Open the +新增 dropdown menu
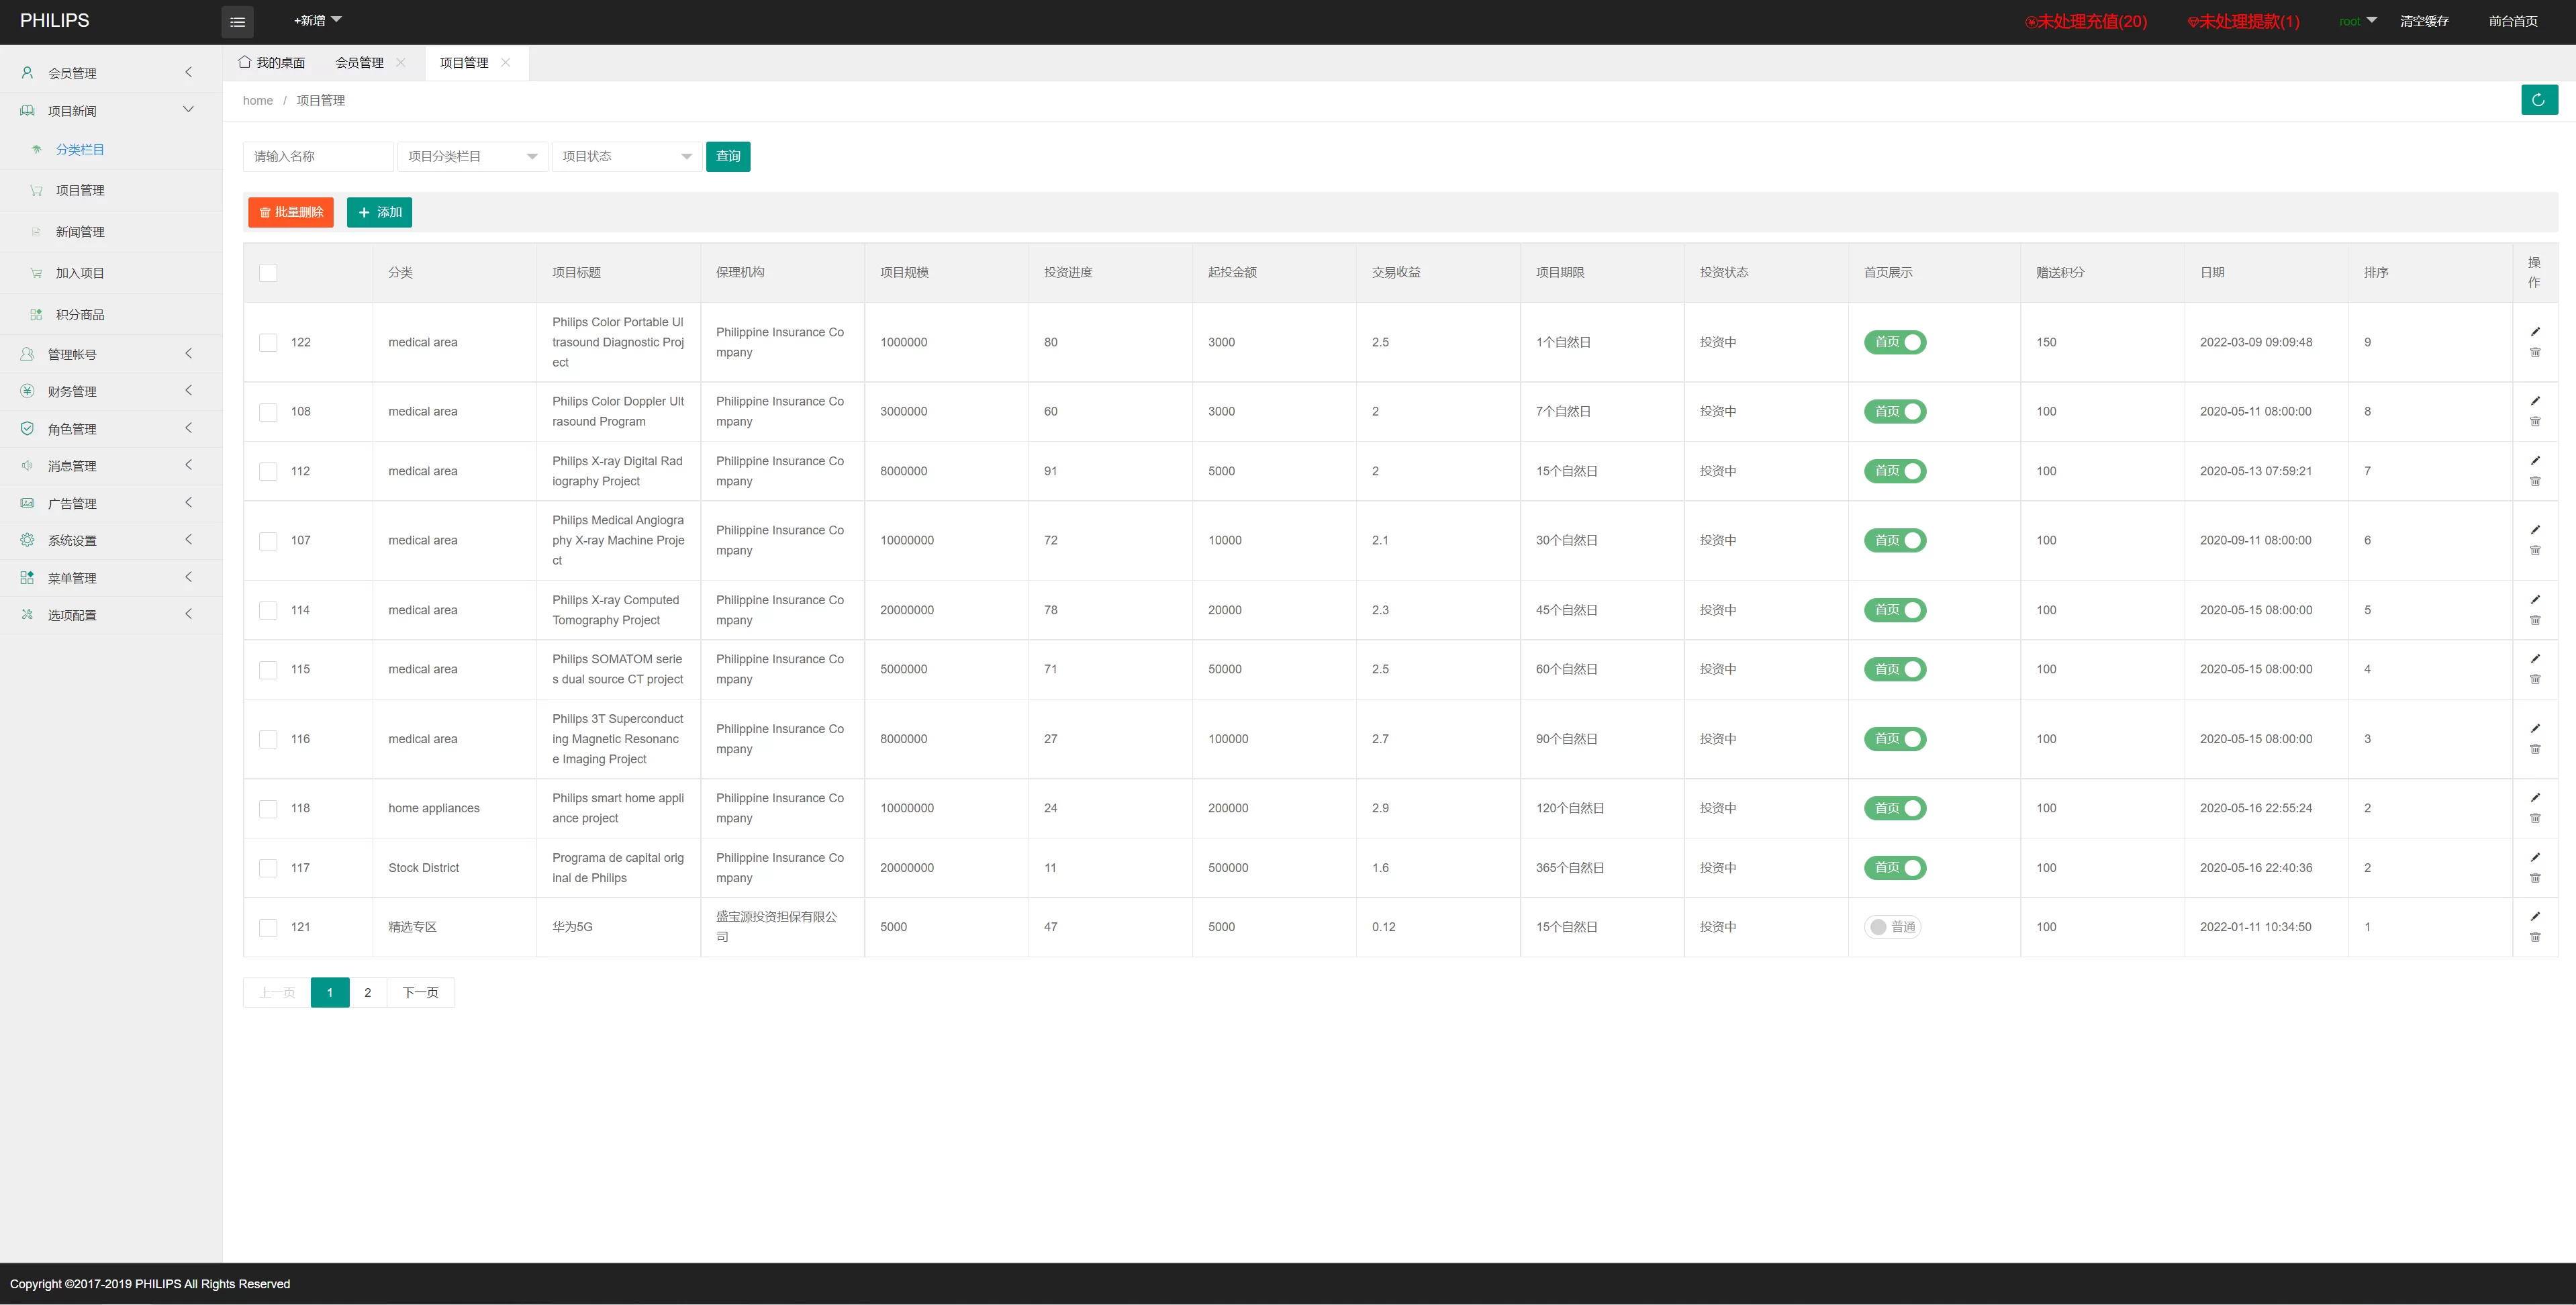 [x=317, y=20]
